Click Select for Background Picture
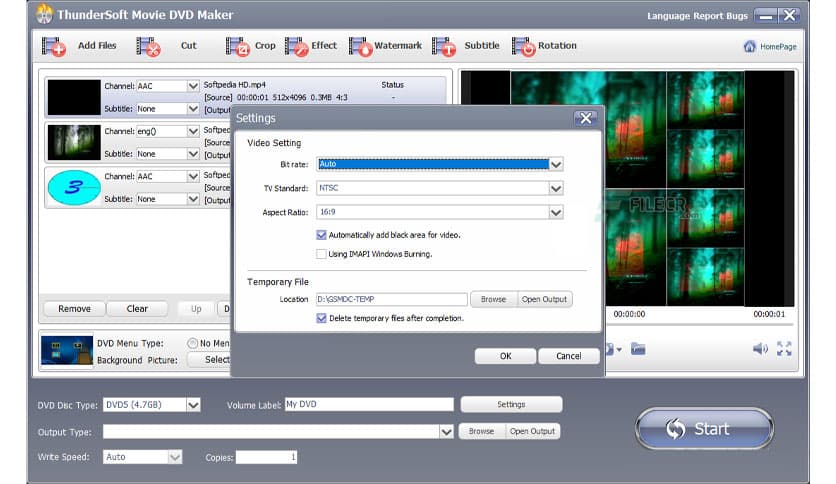 [210, 360]
